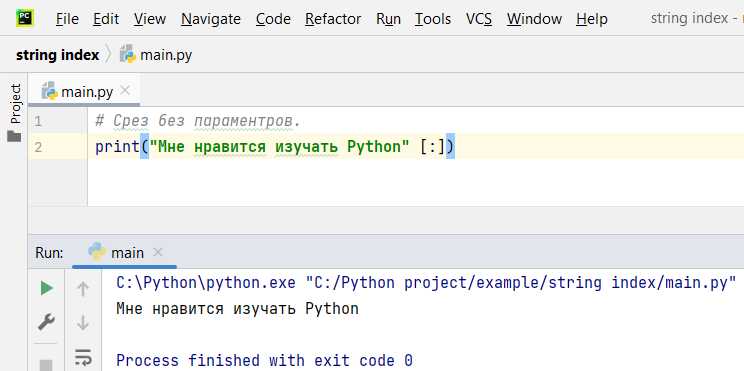744x371 pixels.
Task: Rerun main with green play icon
Action: coord(46,288)
